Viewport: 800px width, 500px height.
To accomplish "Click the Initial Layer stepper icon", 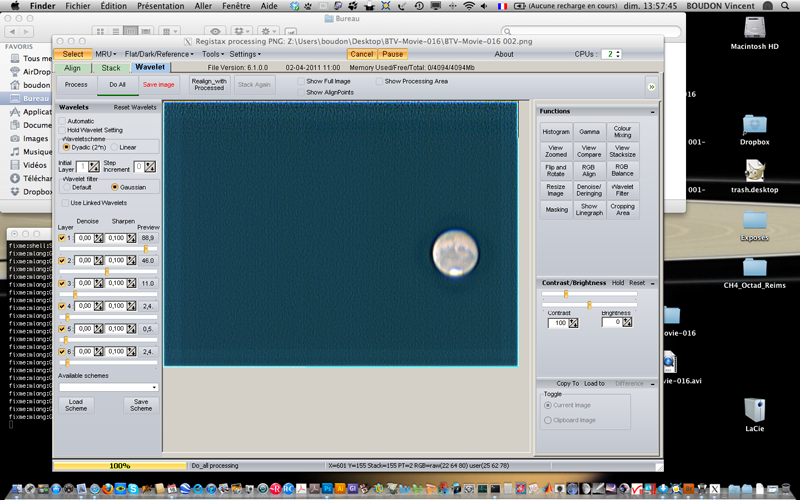I will (x=94, y=167).
